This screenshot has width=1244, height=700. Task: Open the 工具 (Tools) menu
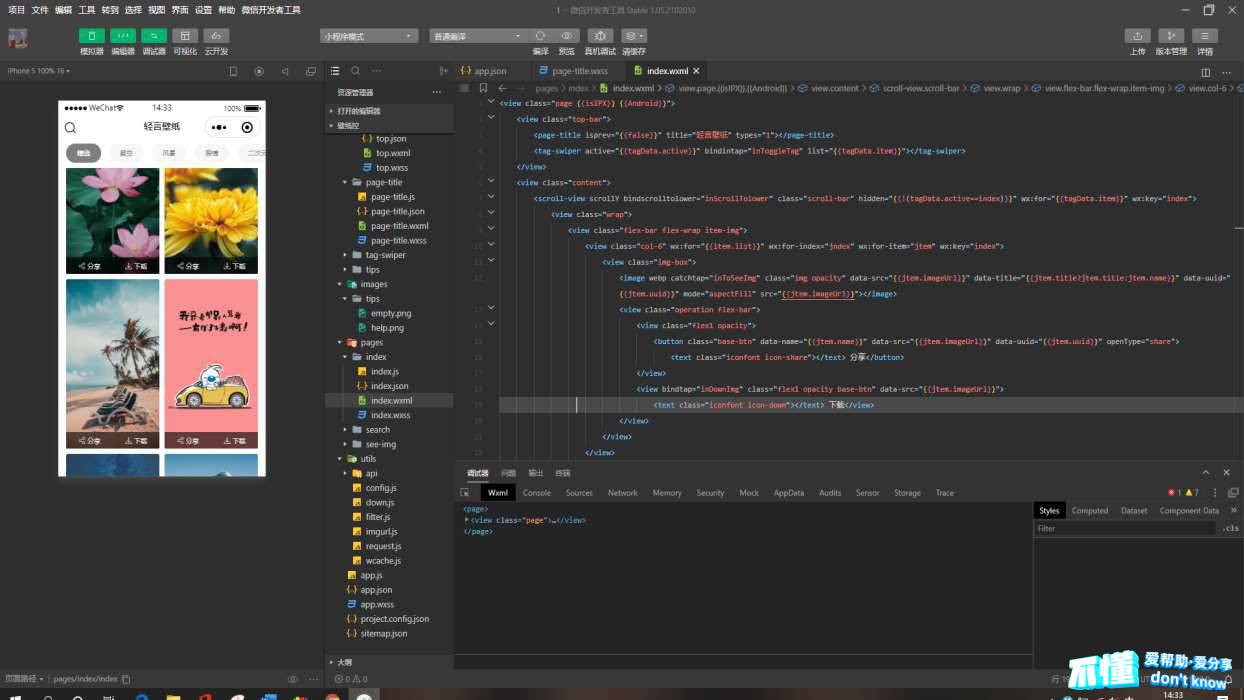coord(87,10)
